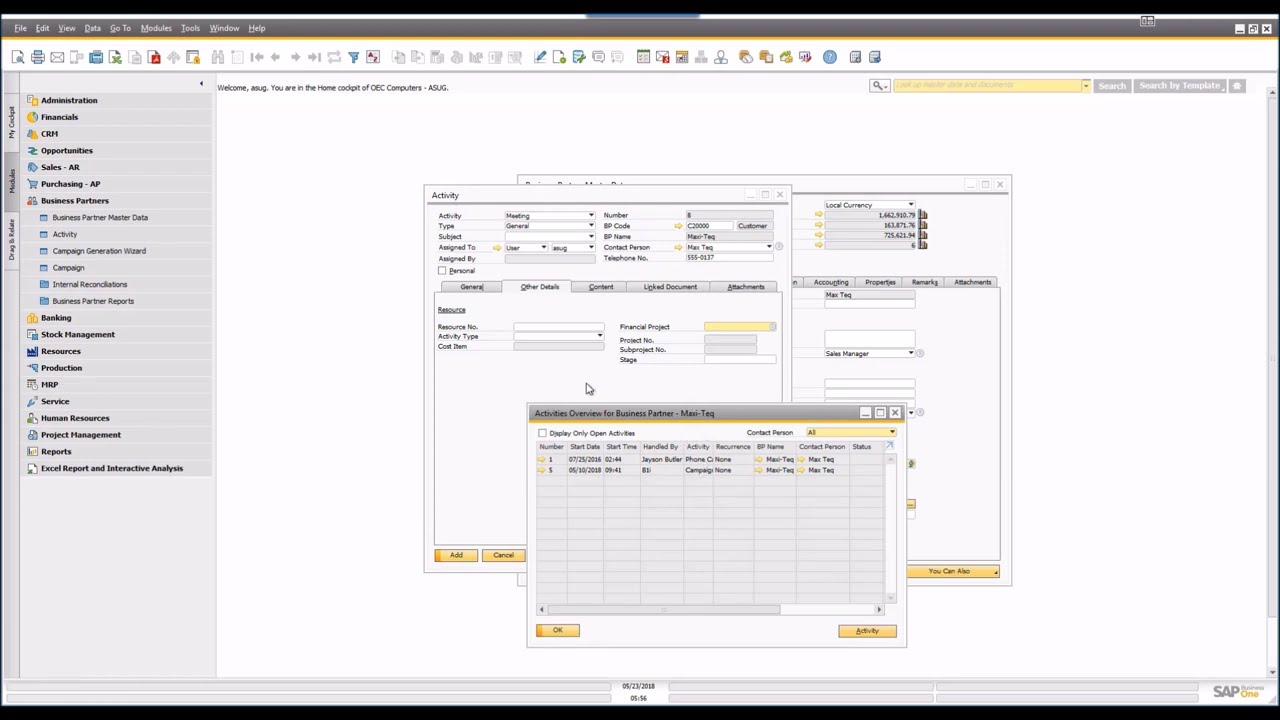The image size is (1280, 720).
Task: Open the Type General dropdown
Action: (x=590, y=226)
